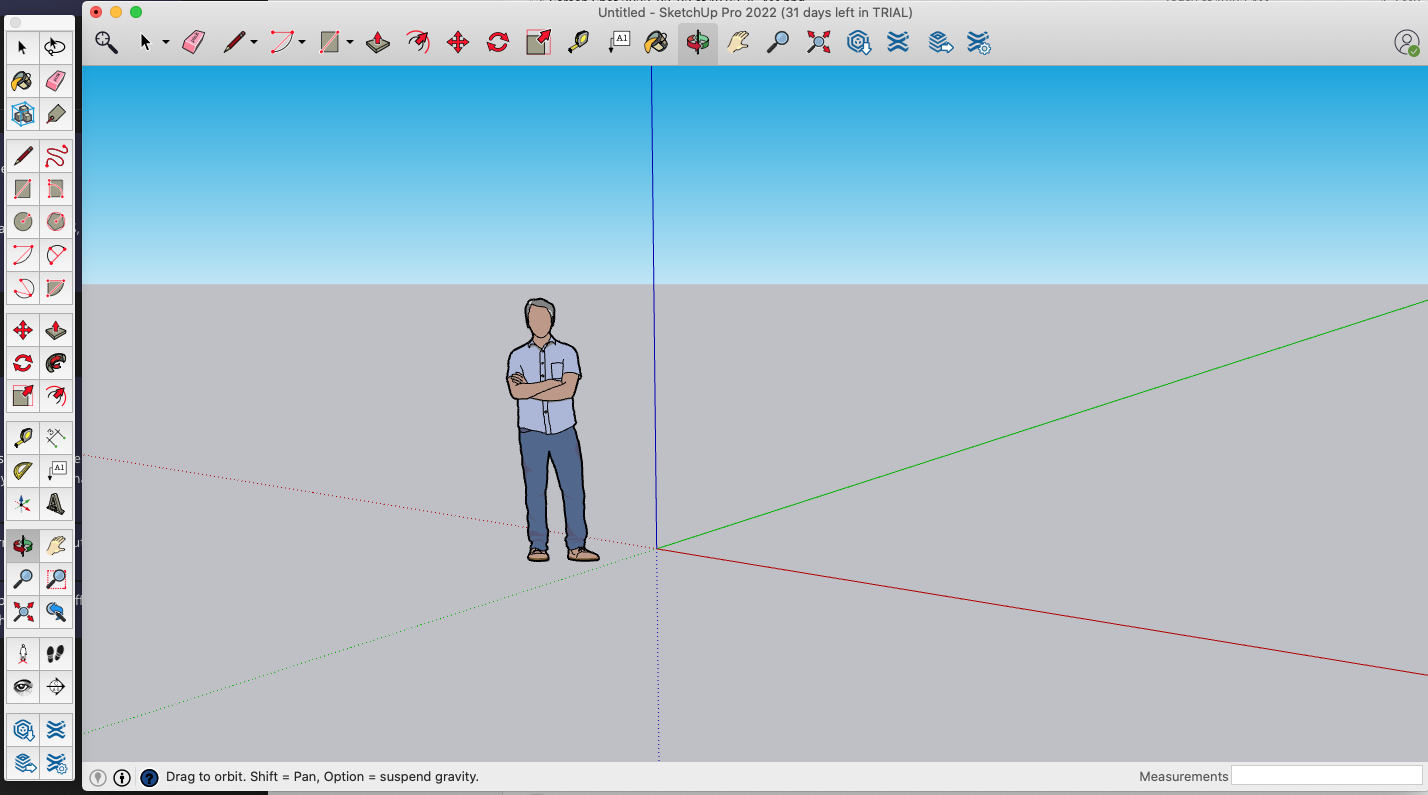
Task: Expand the Arc tool dropdown arrow in top toolbar
Action: click(302, 43)
